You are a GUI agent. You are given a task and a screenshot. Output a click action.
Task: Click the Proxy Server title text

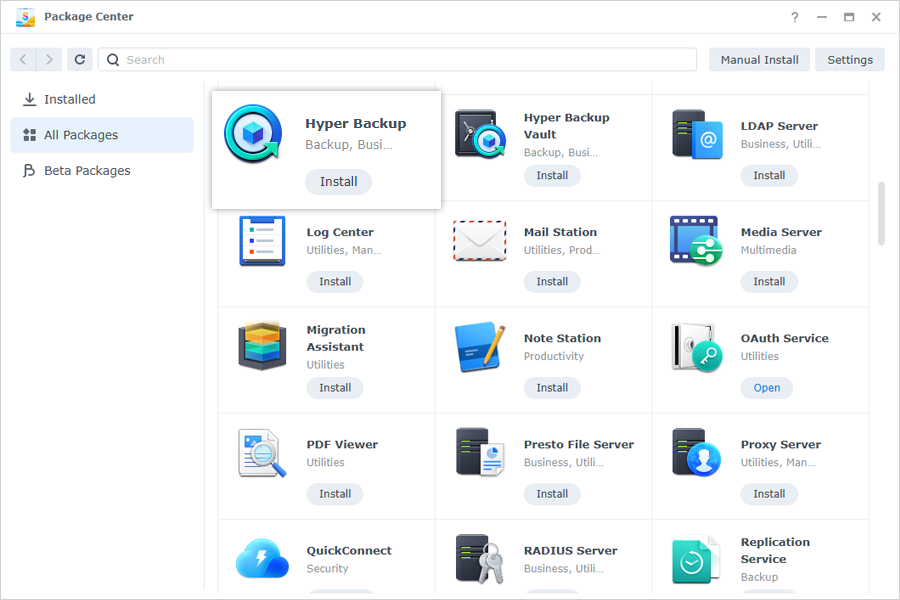coord(781,445)
